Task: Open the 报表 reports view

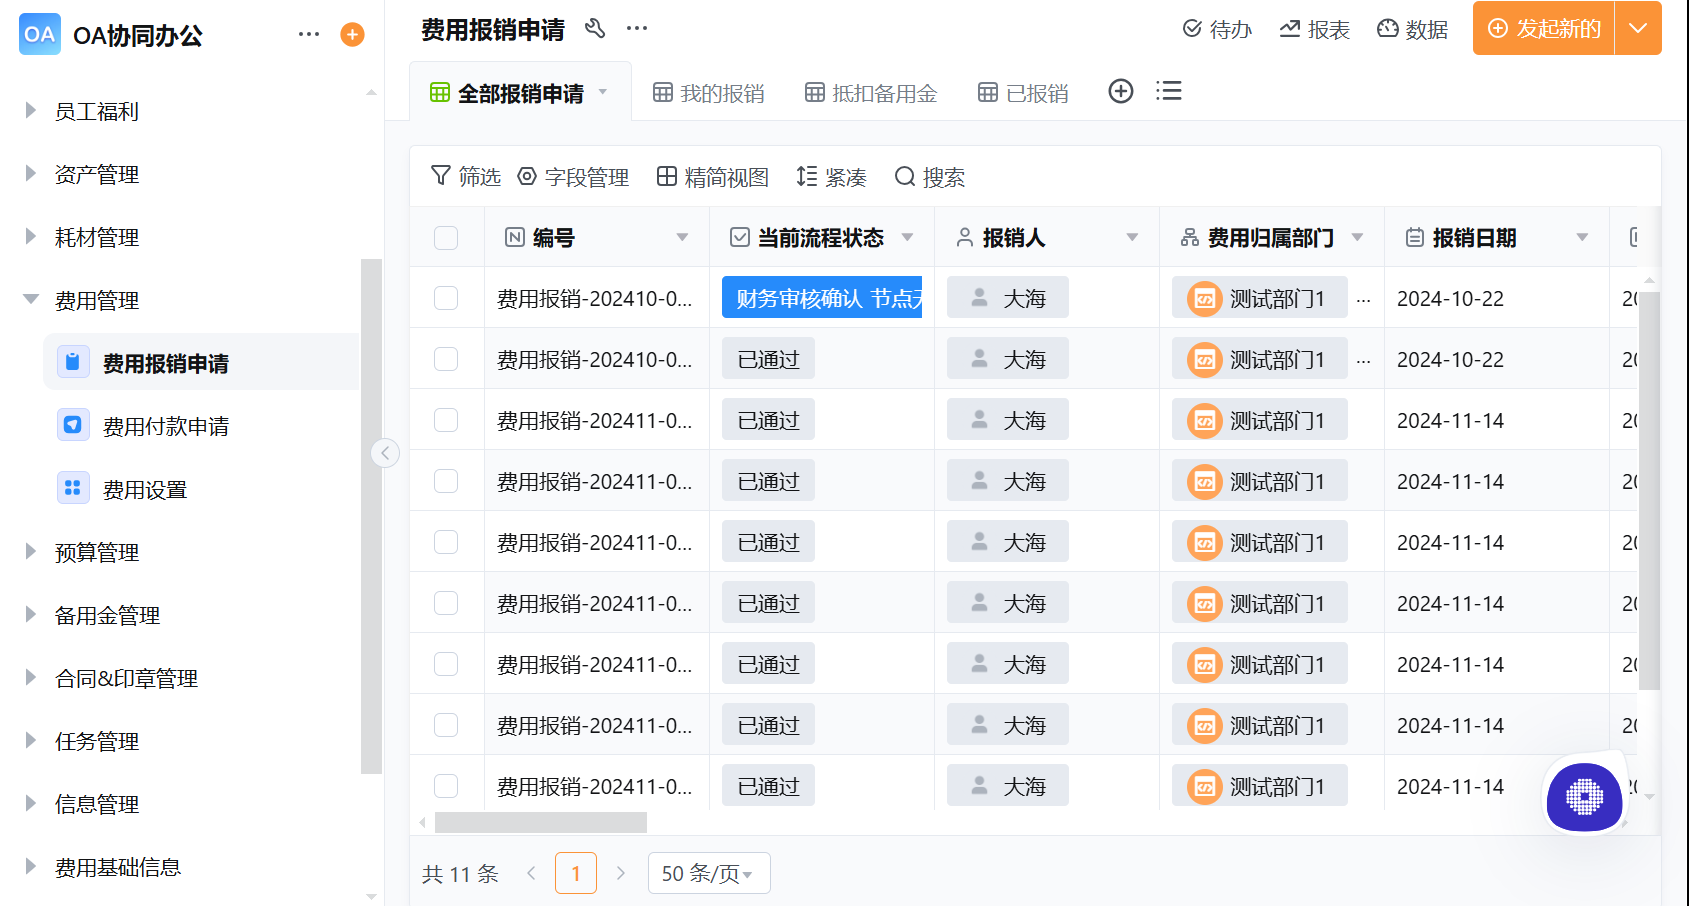Action: 1315,29
